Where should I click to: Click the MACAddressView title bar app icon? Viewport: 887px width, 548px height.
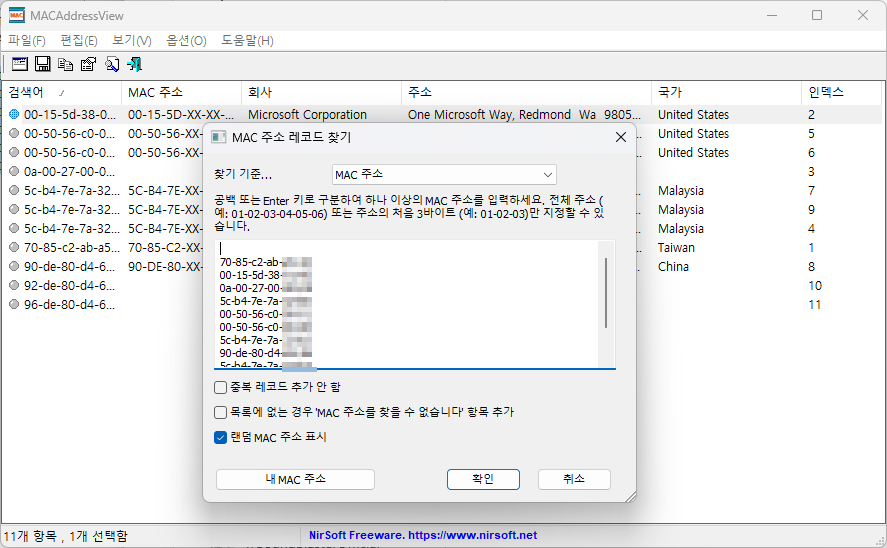(16, 15)
